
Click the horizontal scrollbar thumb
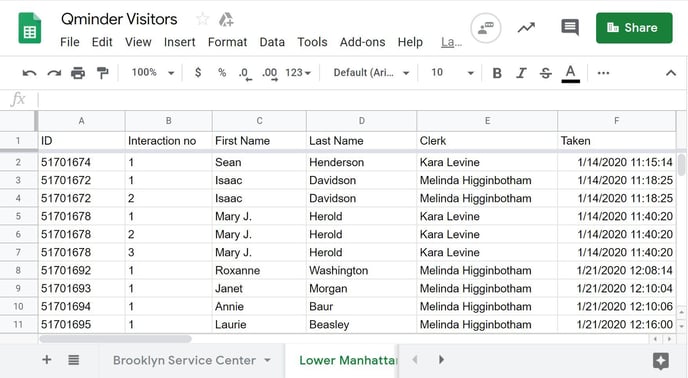[x=115, y=338]
